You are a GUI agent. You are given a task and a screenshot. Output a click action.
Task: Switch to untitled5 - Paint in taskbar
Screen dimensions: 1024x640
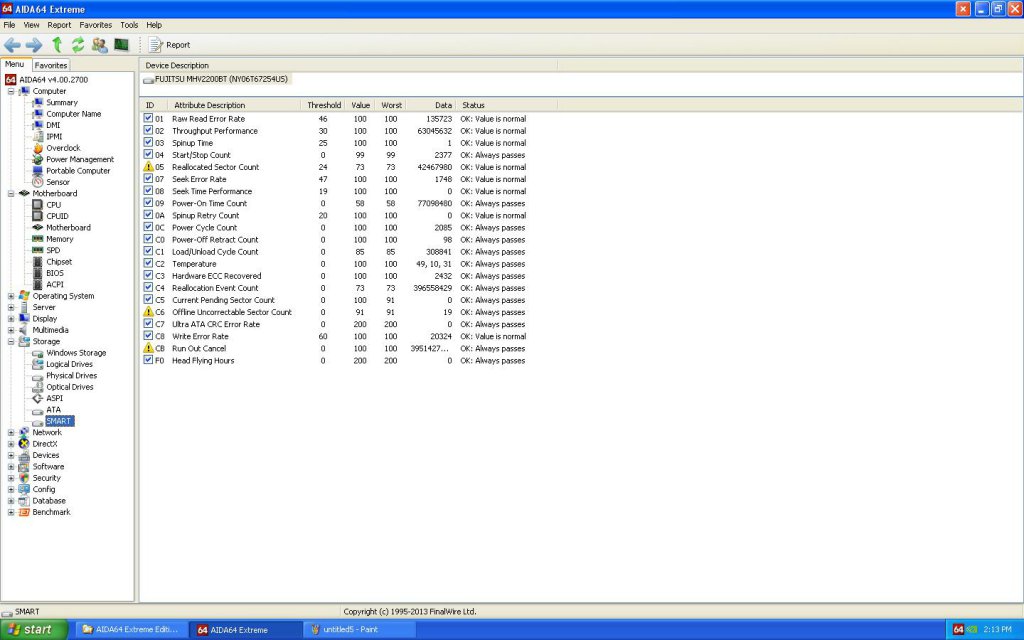click(359, 630)
